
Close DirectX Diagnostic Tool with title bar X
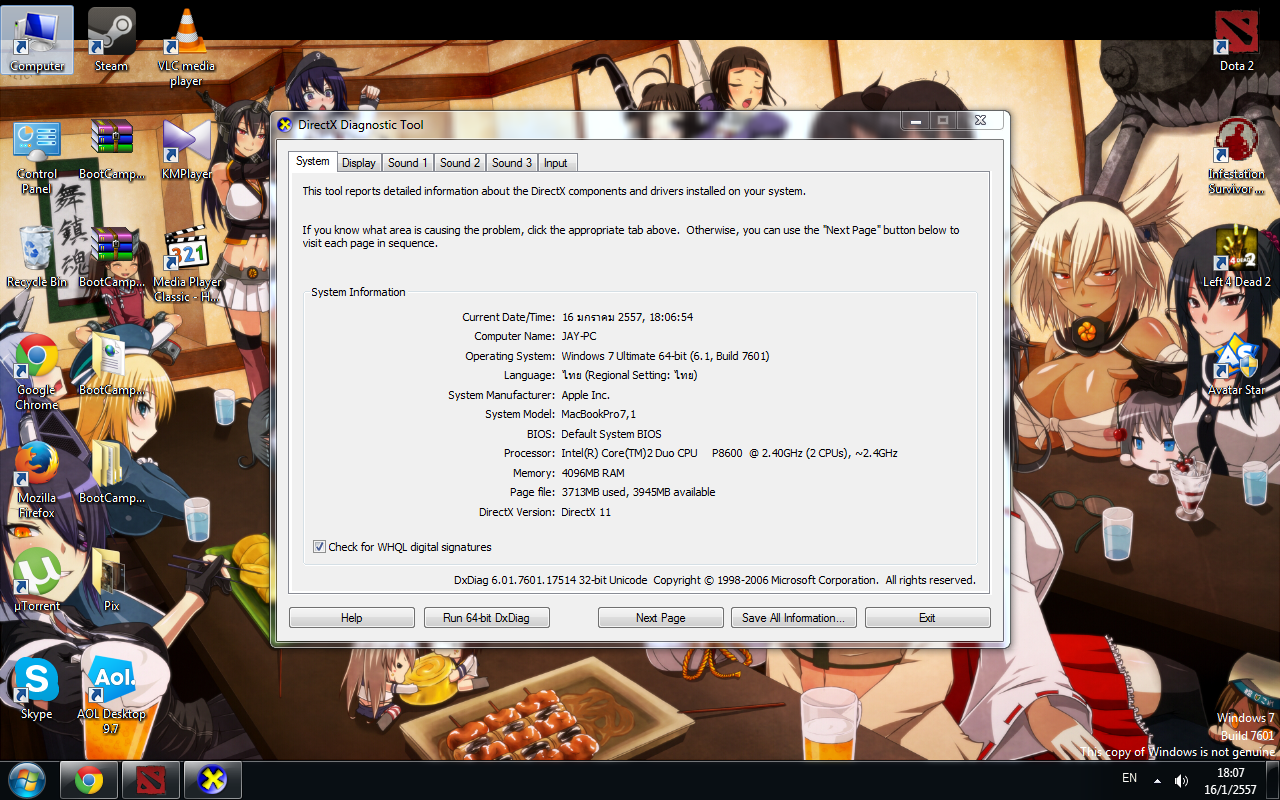(981, 121)
